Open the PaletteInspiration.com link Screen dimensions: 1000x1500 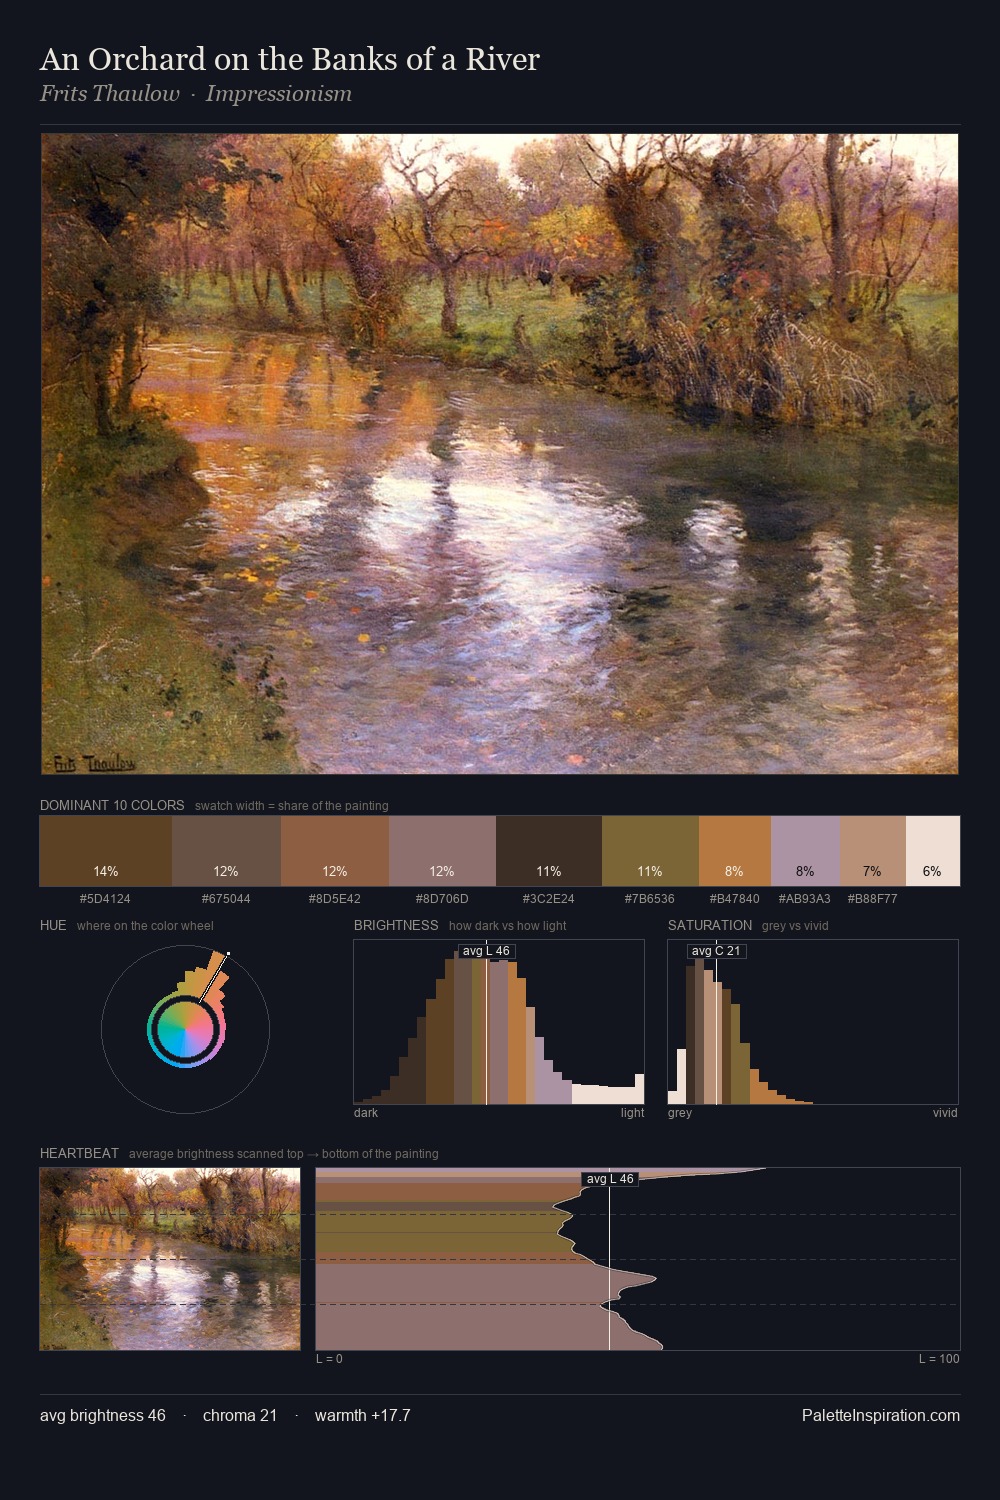(881, 1415)
